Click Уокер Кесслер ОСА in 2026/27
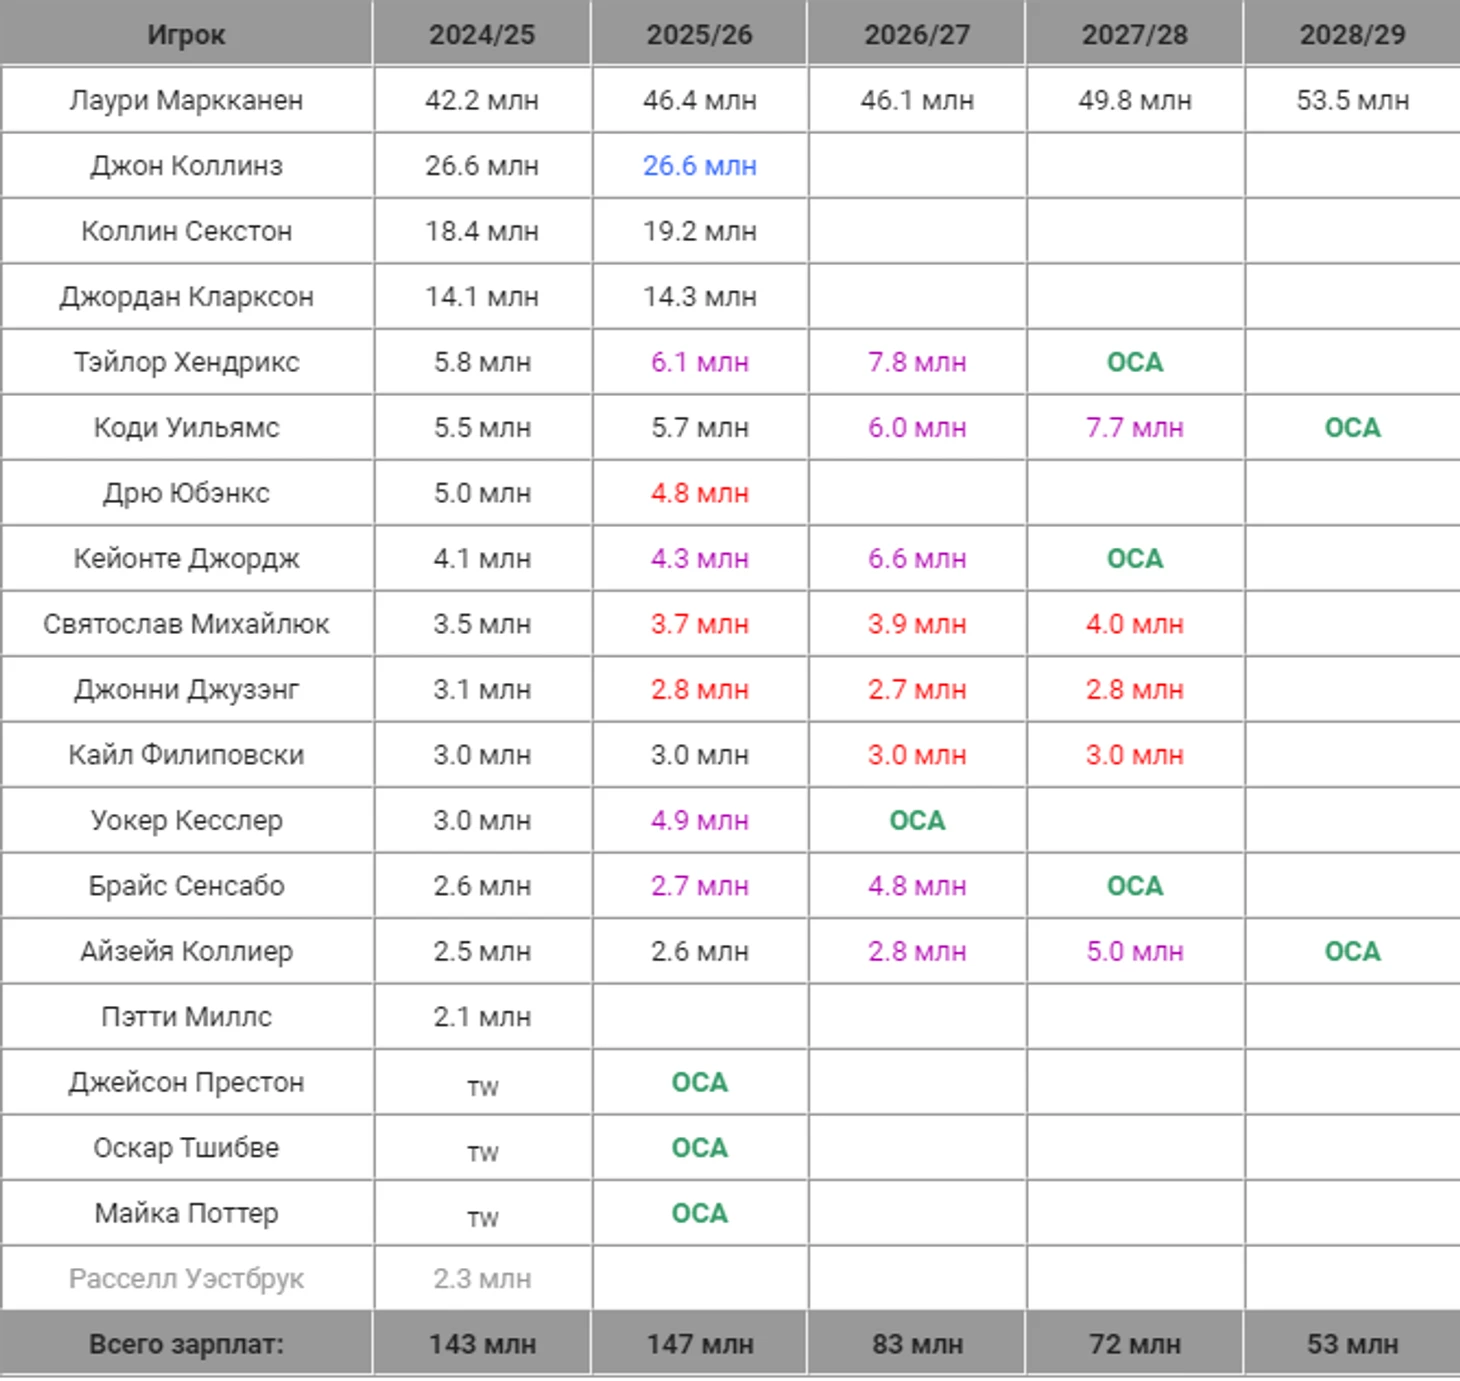The height and width of the screenshot is (1381, 1460). [917, 820]
